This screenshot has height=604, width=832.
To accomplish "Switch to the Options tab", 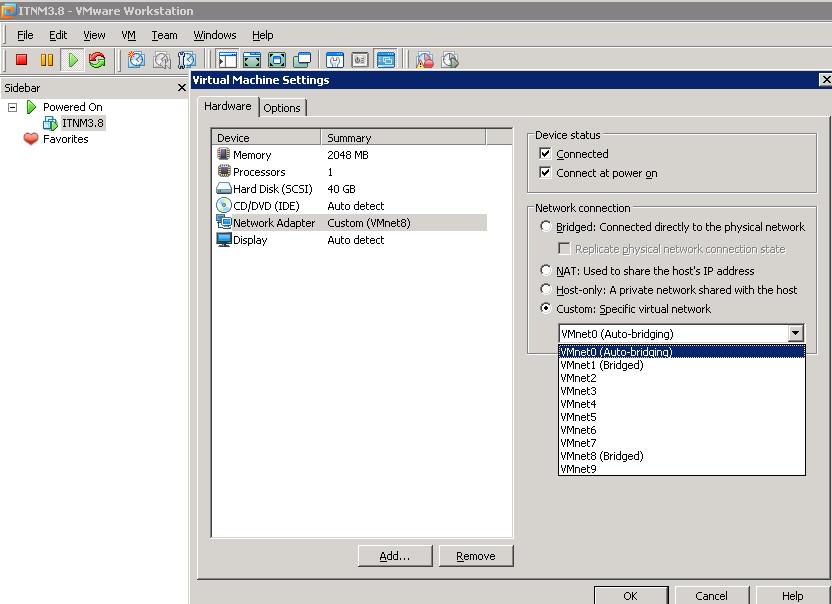I will tap(282, 108).
